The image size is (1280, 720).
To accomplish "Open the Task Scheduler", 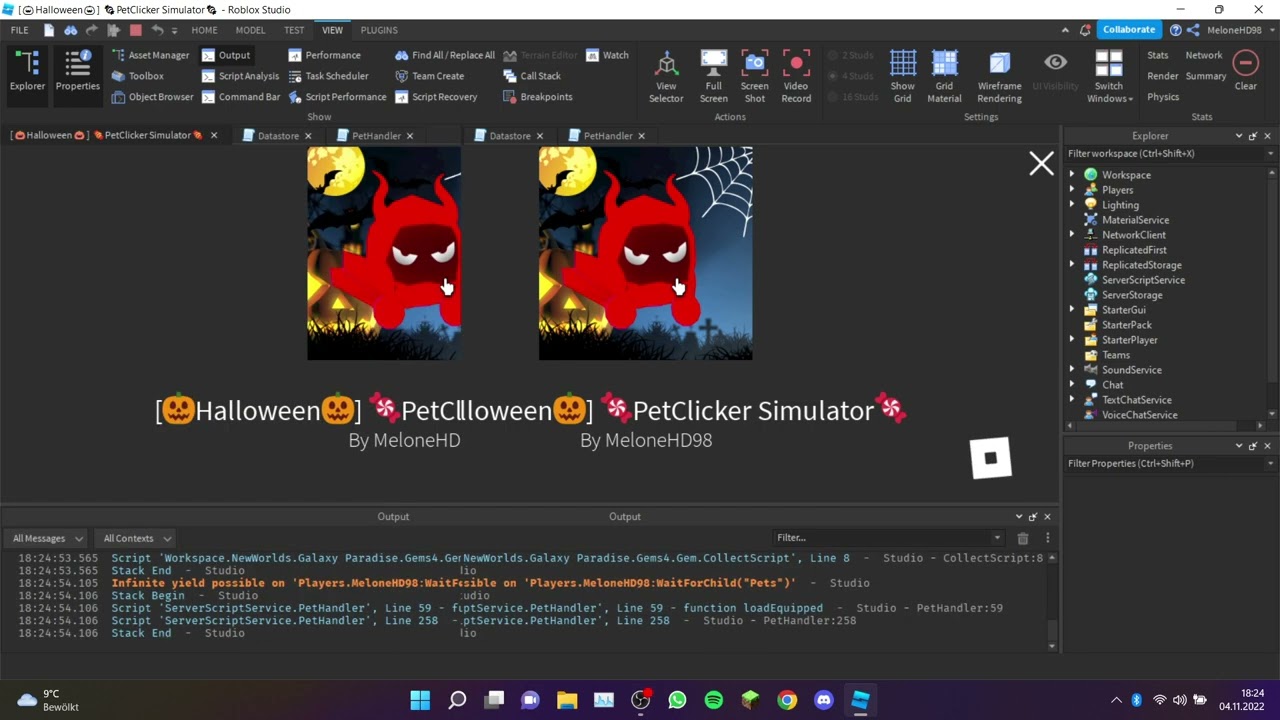I will point(328,76).
